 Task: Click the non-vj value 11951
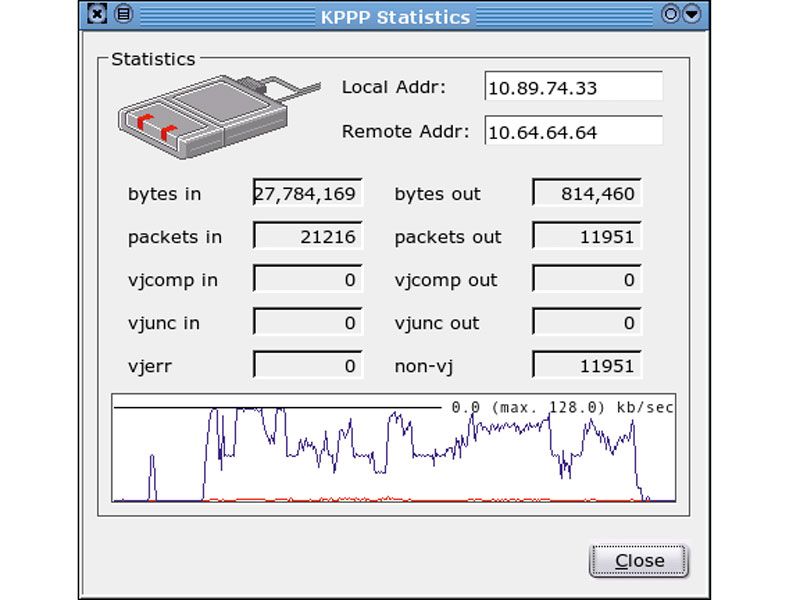[587, 365]
